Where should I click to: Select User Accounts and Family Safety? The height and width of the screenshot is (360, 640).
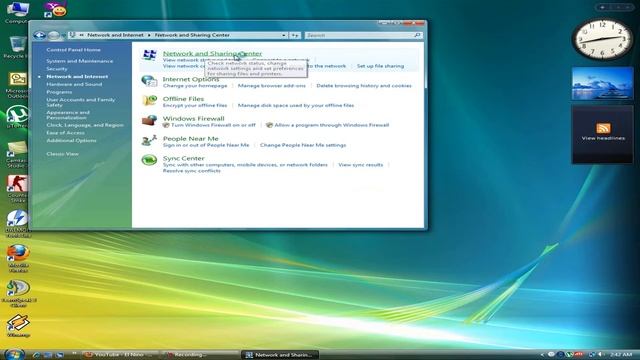tap(81, 102)
